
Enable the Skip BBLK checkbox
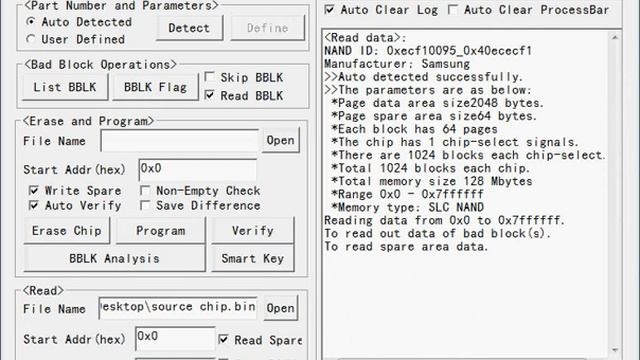tap(209, 77)
